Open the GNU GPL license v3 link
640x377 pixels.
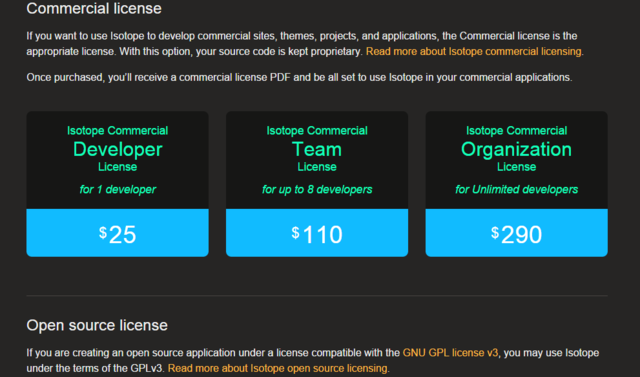450,353
